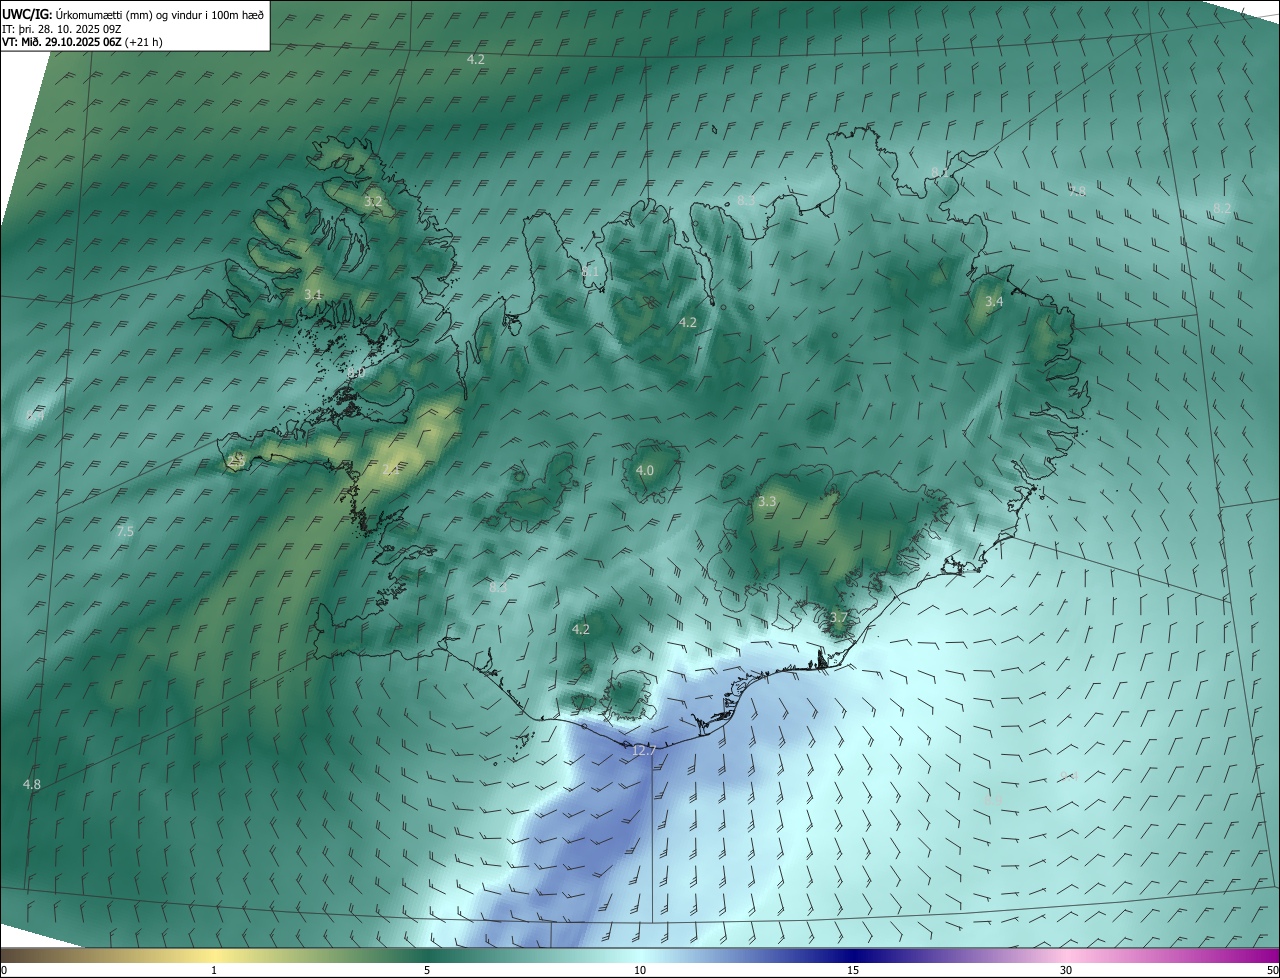Click the 7.8 value label over the northeast sea
This screenshot has width=1280, height=978.
click(1077, 191)
